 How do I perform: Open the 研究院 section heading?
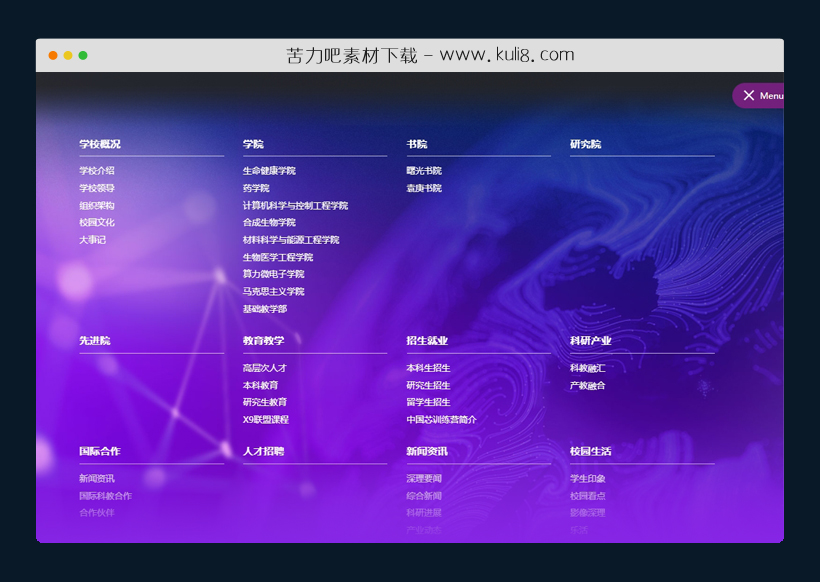[586, 144]
